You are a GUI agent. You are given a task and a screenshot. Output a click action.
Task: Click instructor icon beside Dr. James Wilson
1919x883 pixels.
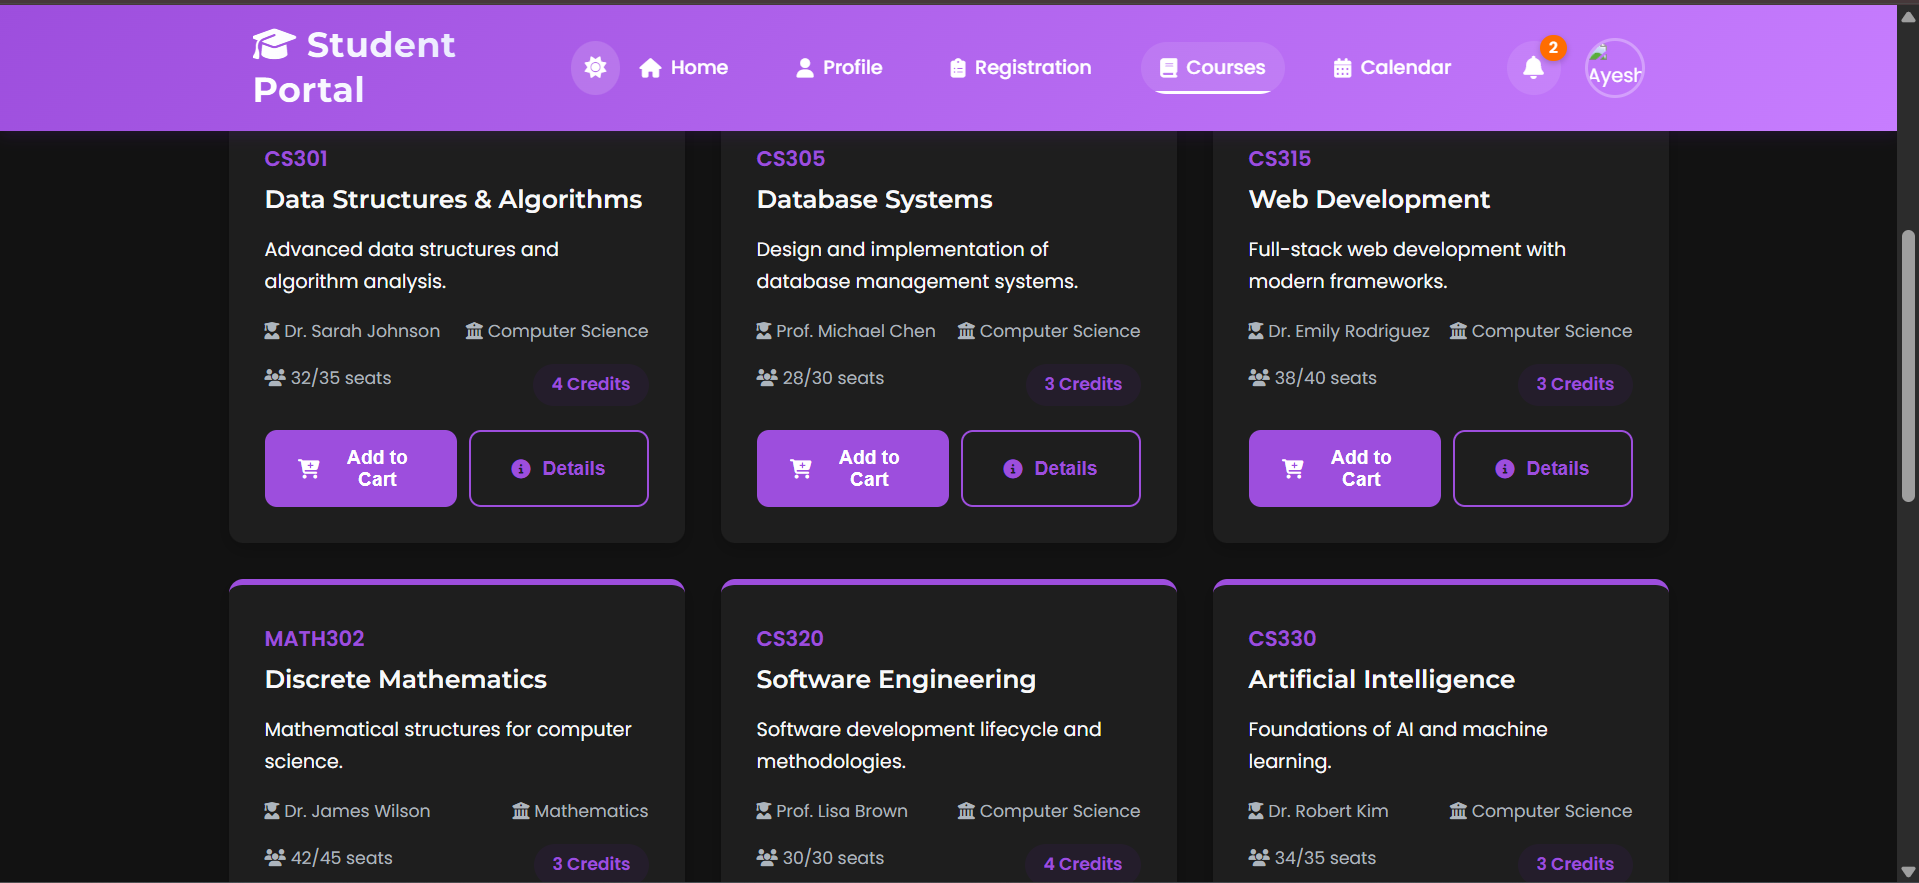272,810
